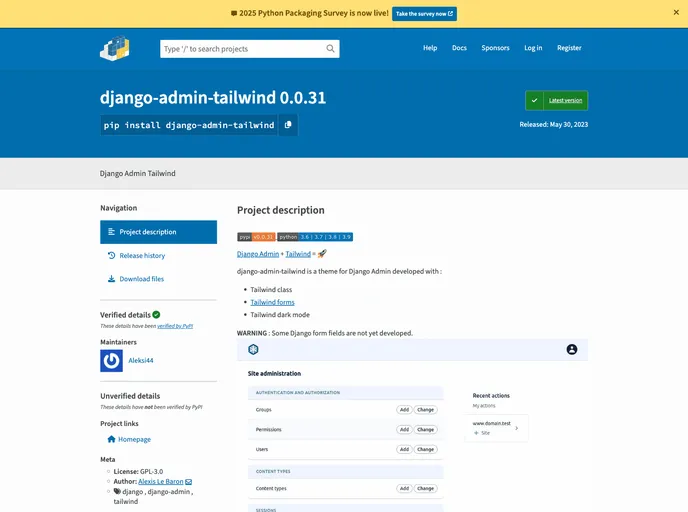
Task: Click the Latest version link
Action: pyautogui.click(x=565, y=100)
